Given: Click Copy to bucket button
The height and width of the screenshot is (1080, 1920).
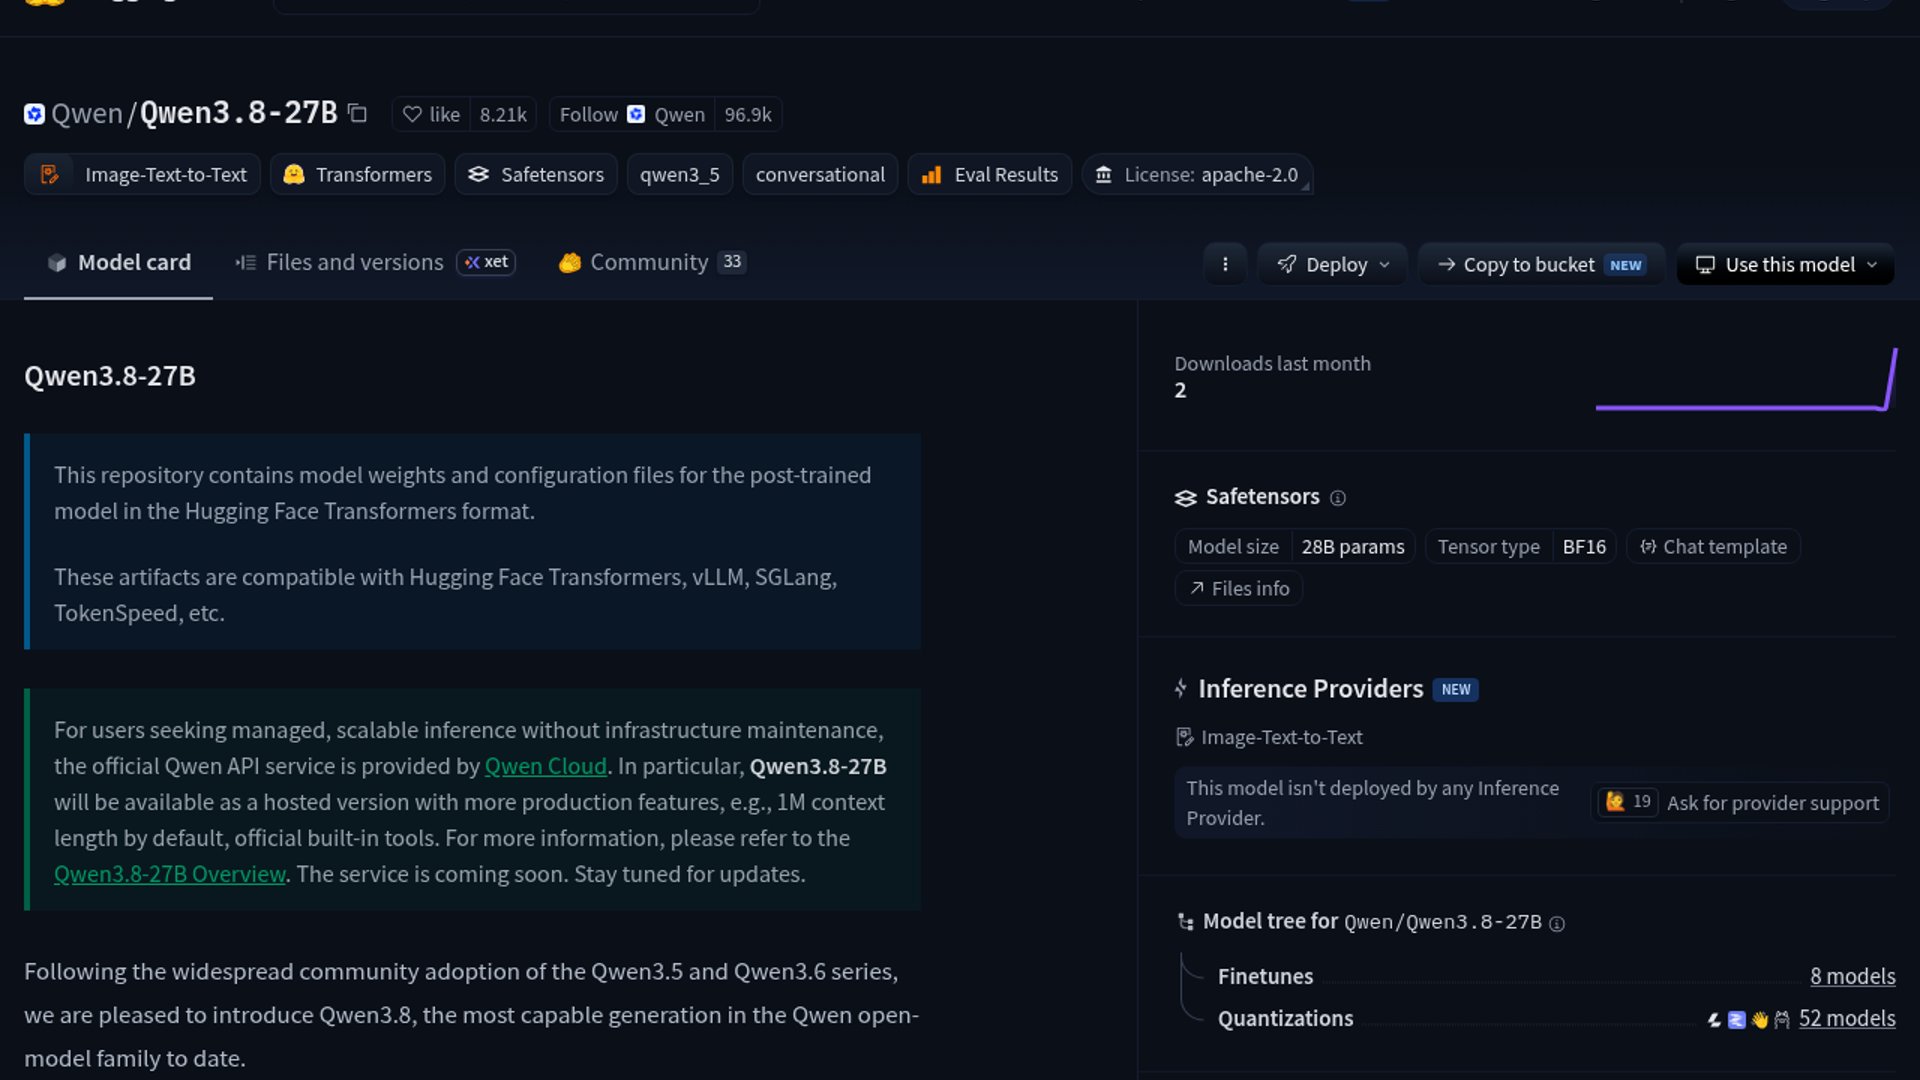Looking at the screenshot, I should tap(1541, 265).
